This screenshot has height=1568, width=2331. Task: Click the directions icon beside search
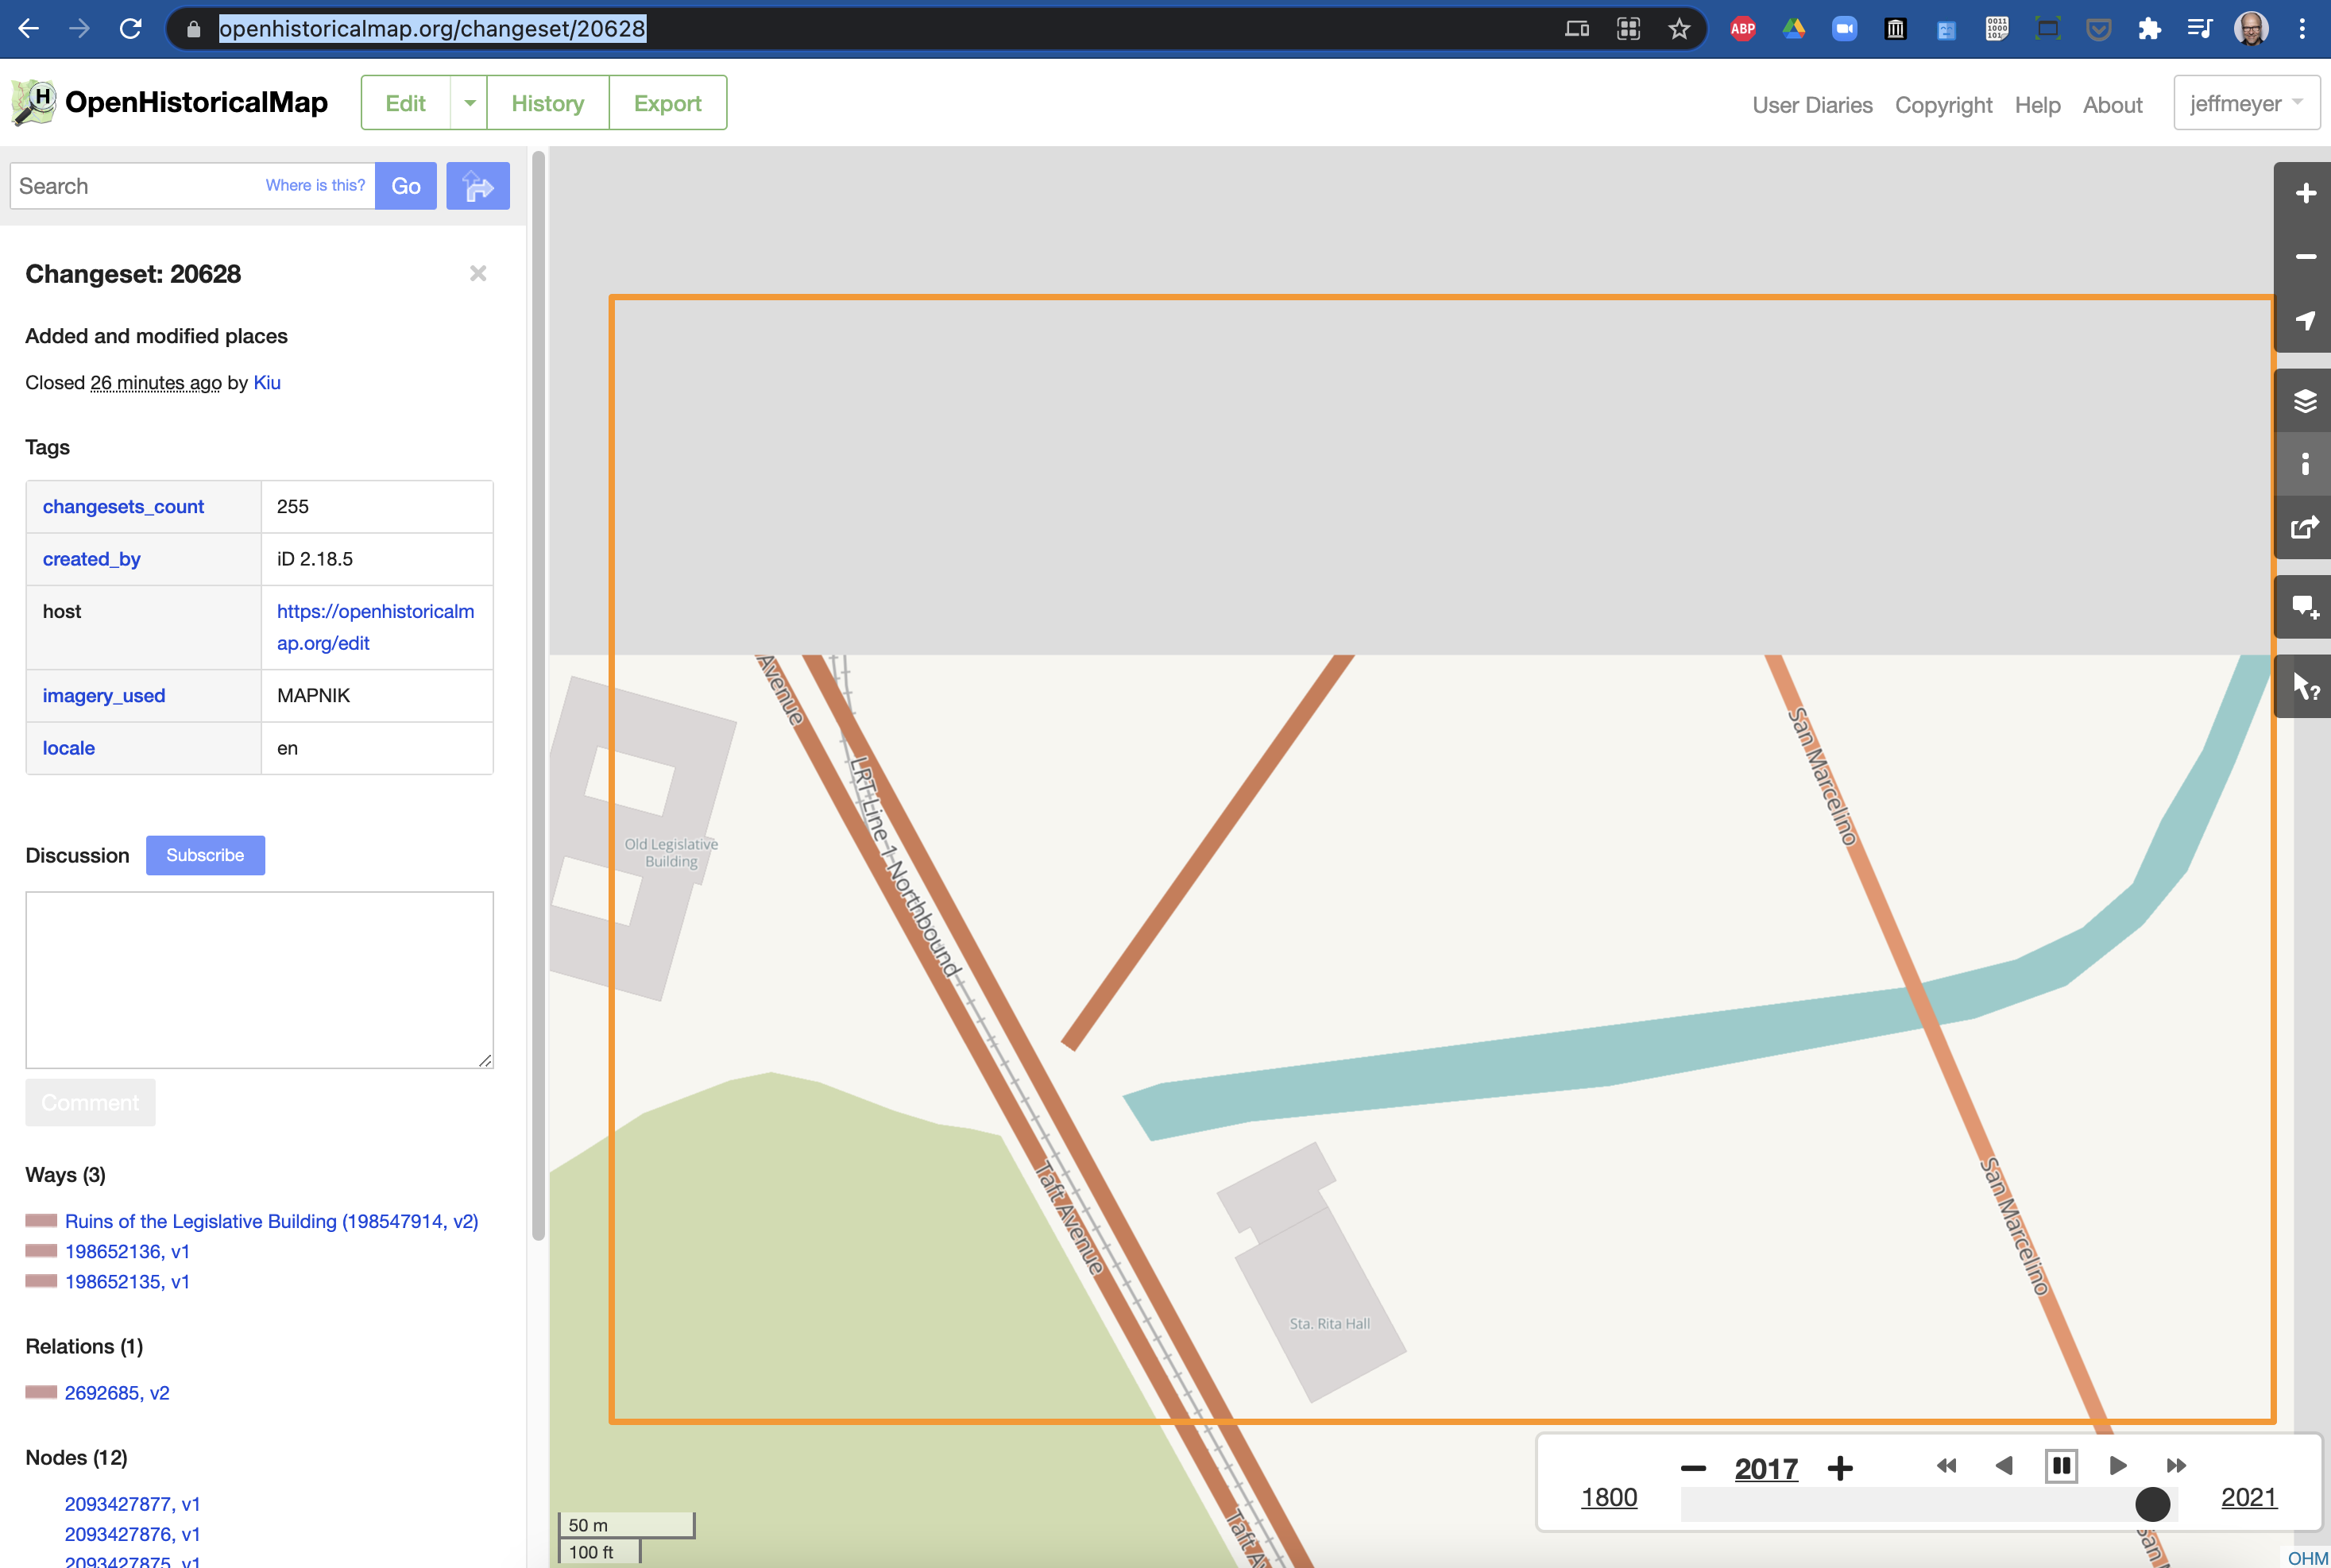pyautogui.click(x=477, y=185)
